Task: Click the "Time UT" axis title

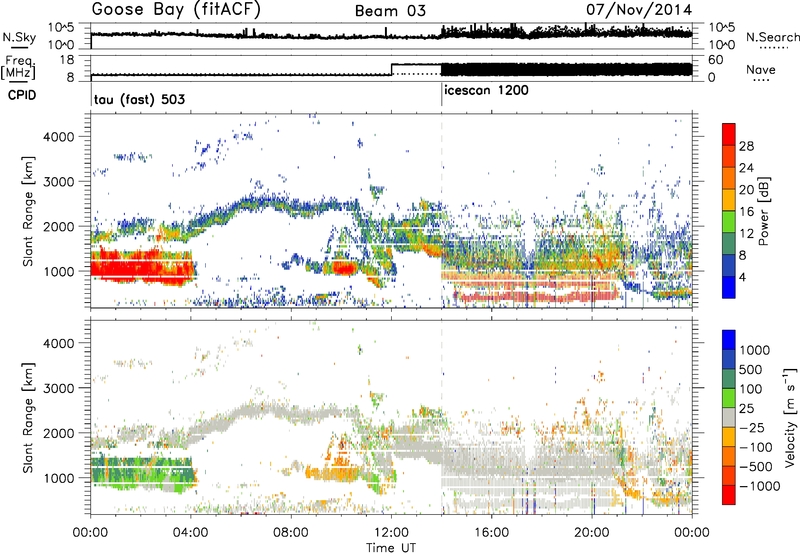Action: (x=391, y=547)
